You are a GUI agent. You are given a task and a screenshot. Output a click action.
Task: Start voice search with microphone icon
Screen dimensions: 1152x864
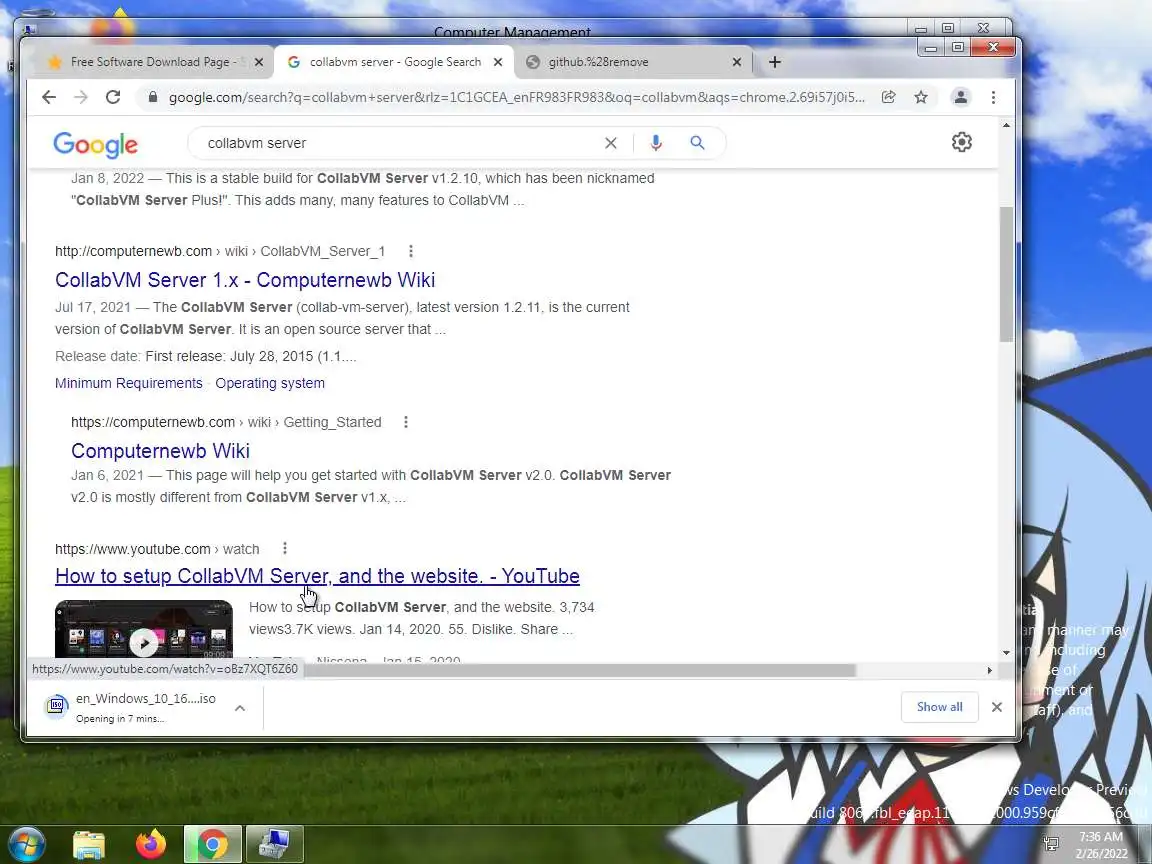click(656, 143)
